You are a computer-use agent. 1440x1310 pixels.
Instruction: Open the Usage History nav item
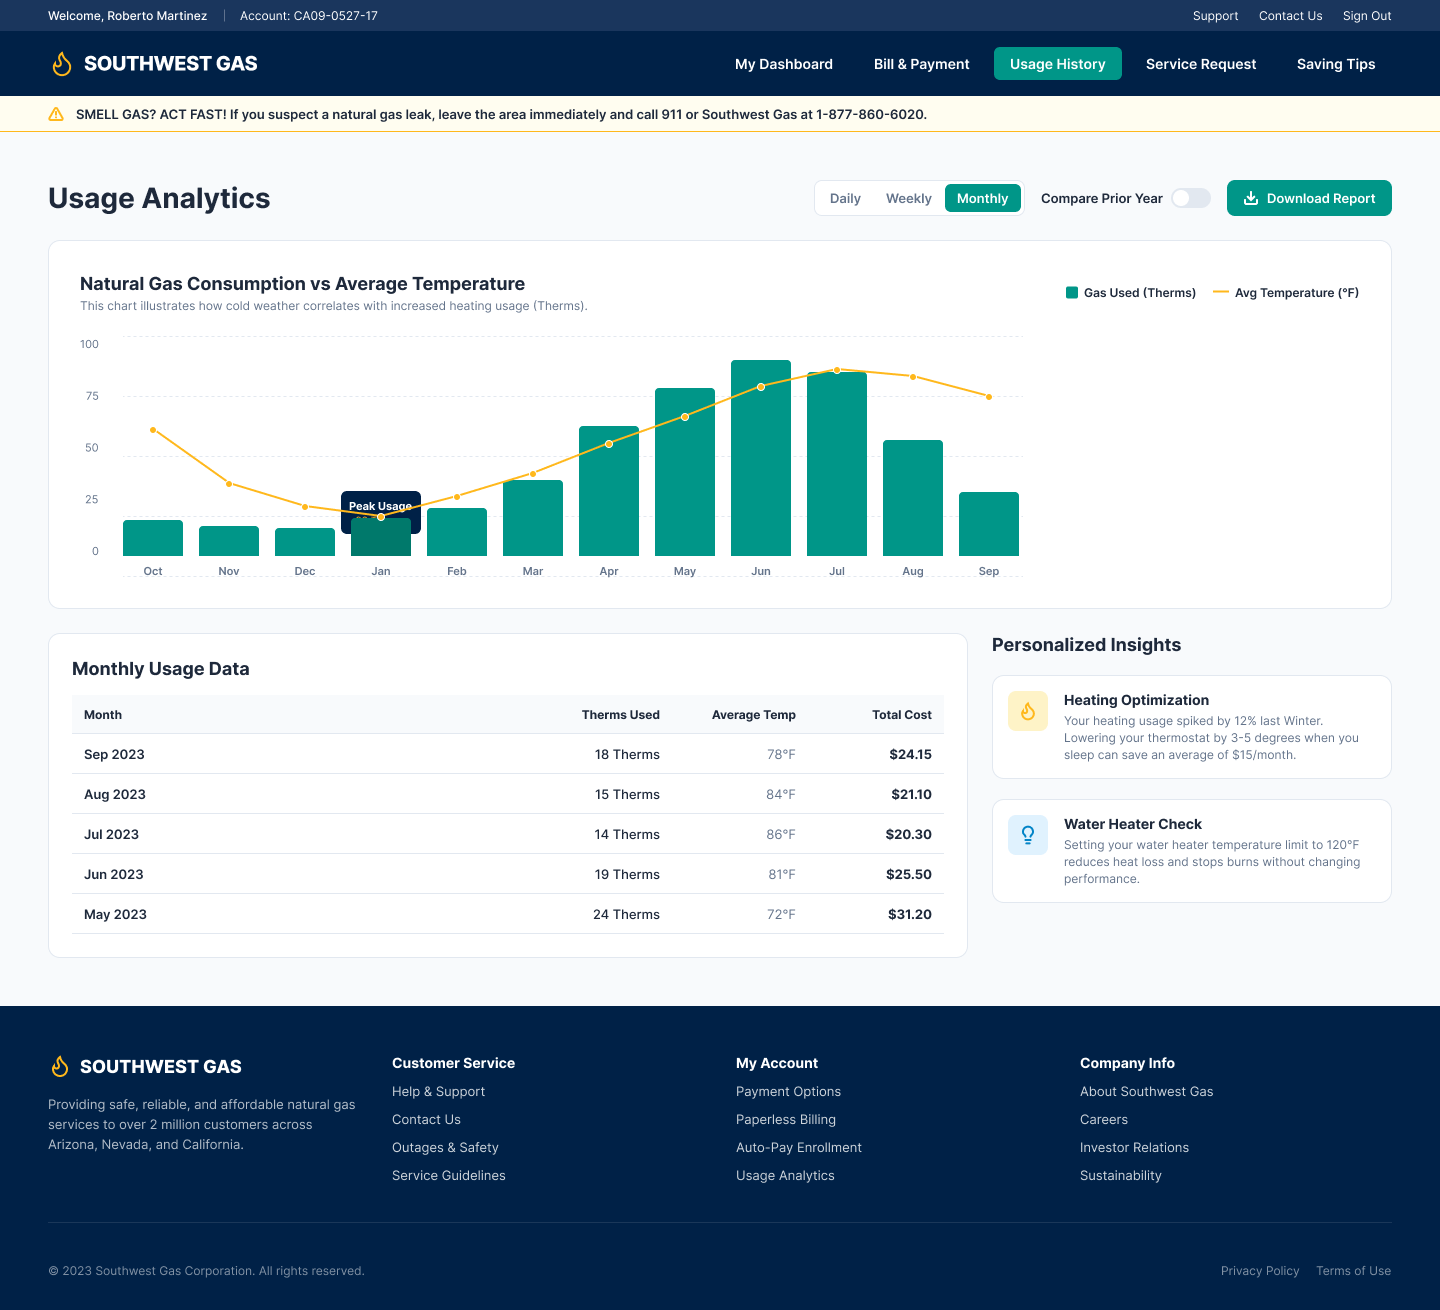coord(1058,64)
